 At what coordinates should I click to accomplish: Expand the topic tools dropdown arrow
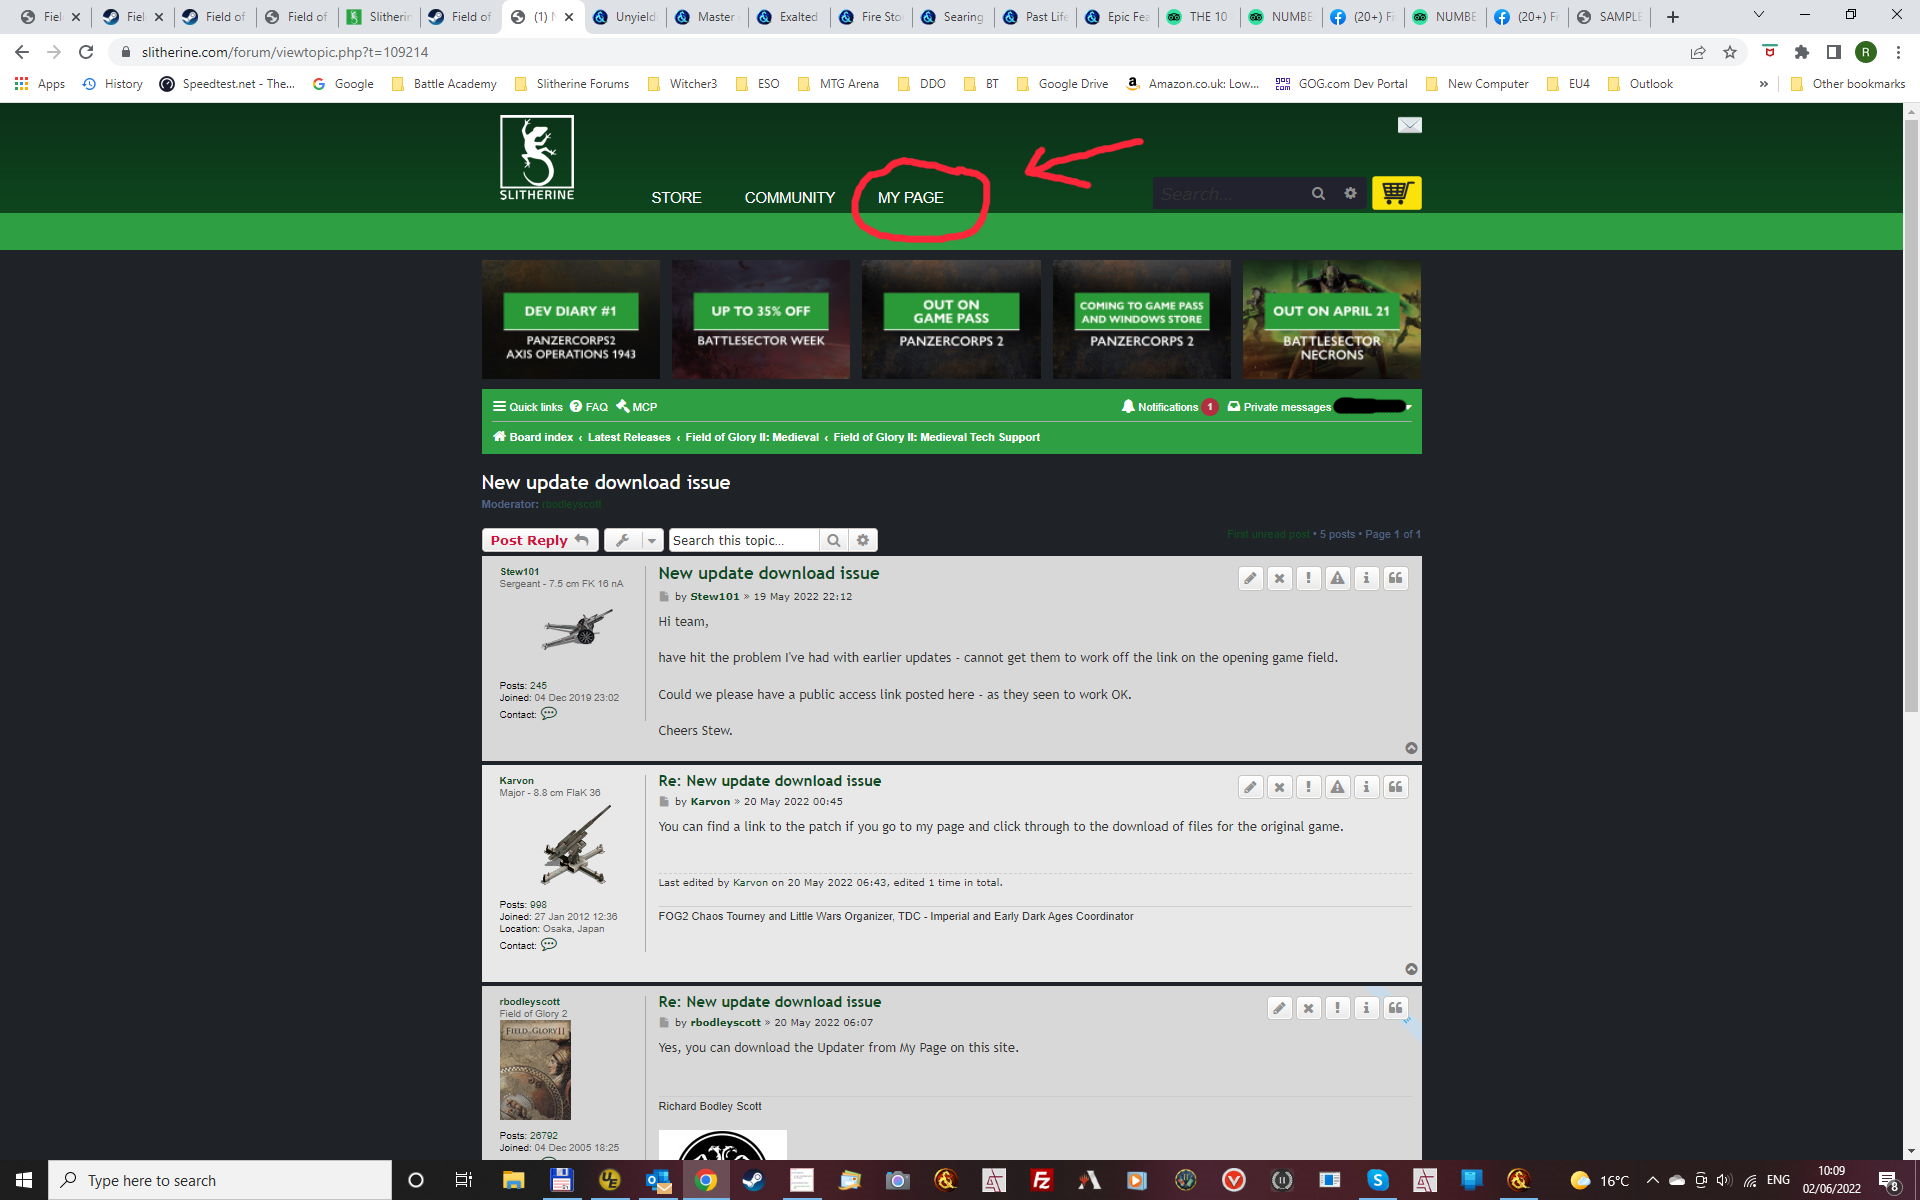pos(651,539)
